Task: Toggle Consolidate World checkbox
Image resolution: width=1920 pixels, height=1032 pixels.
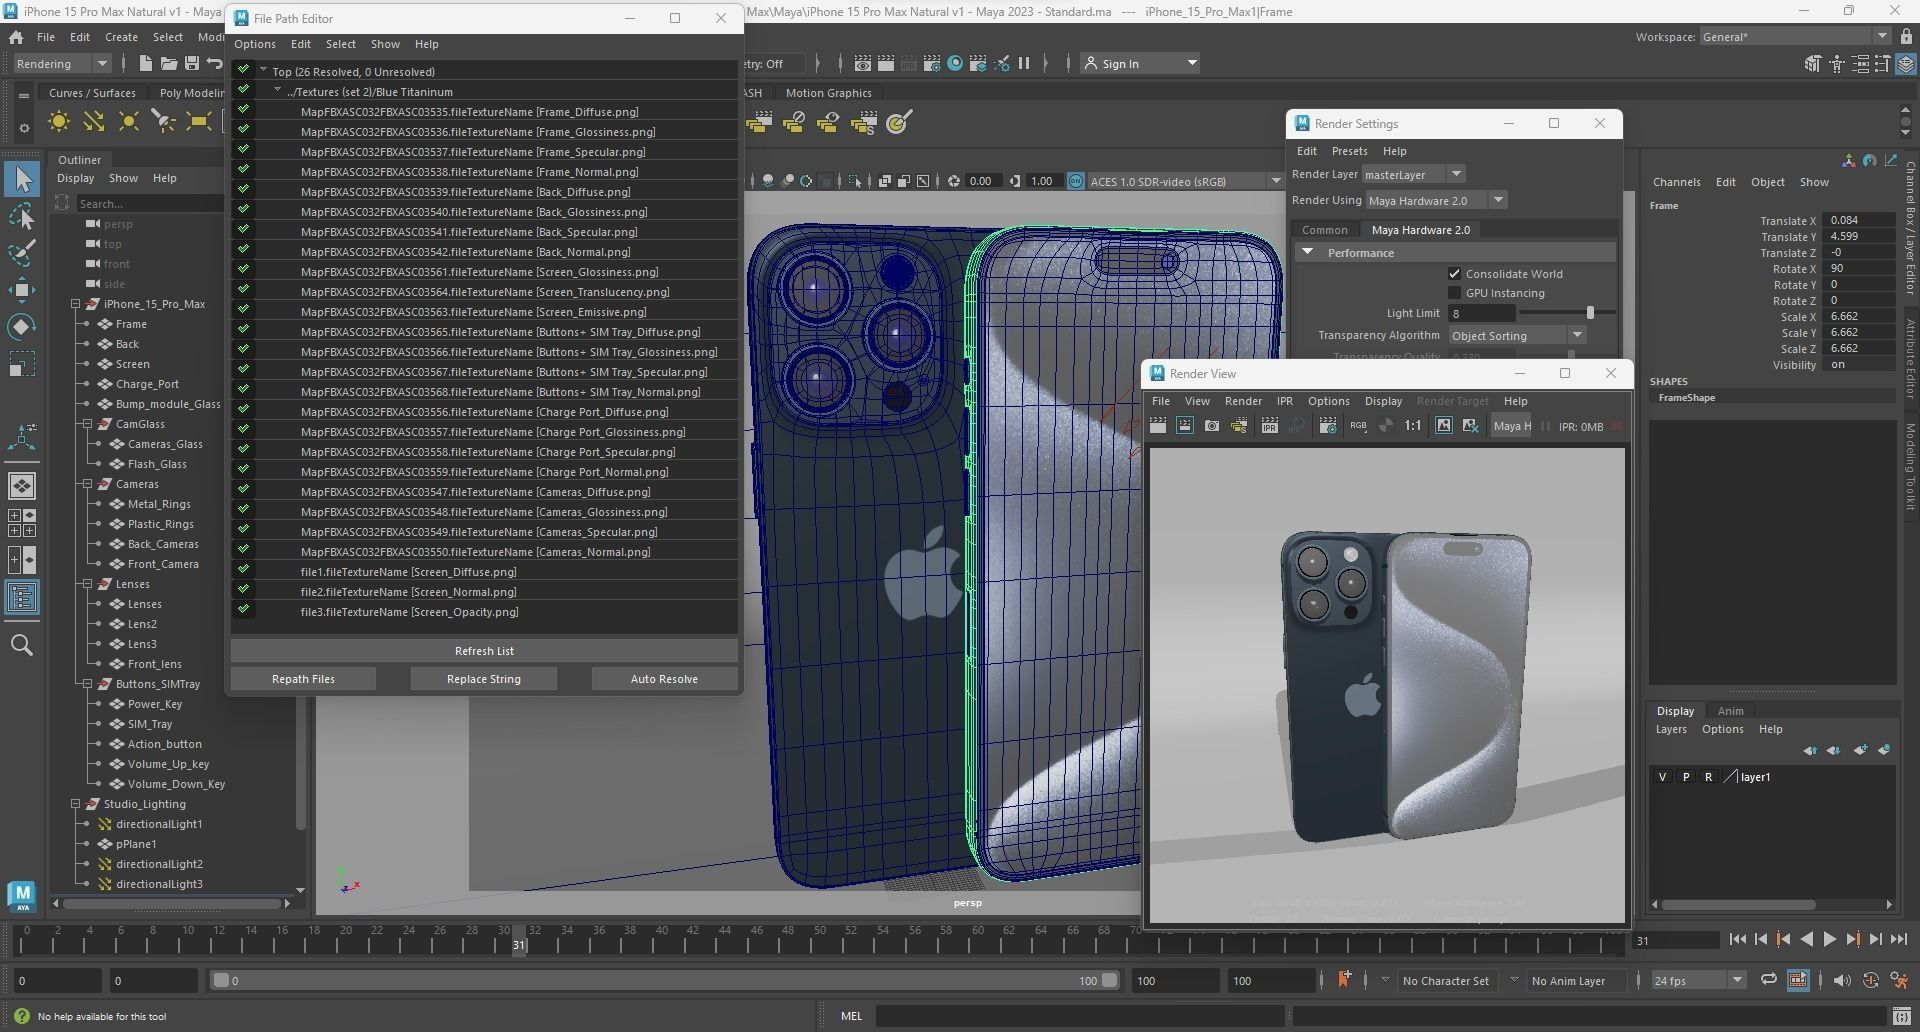Action: tap(1454, 274)
